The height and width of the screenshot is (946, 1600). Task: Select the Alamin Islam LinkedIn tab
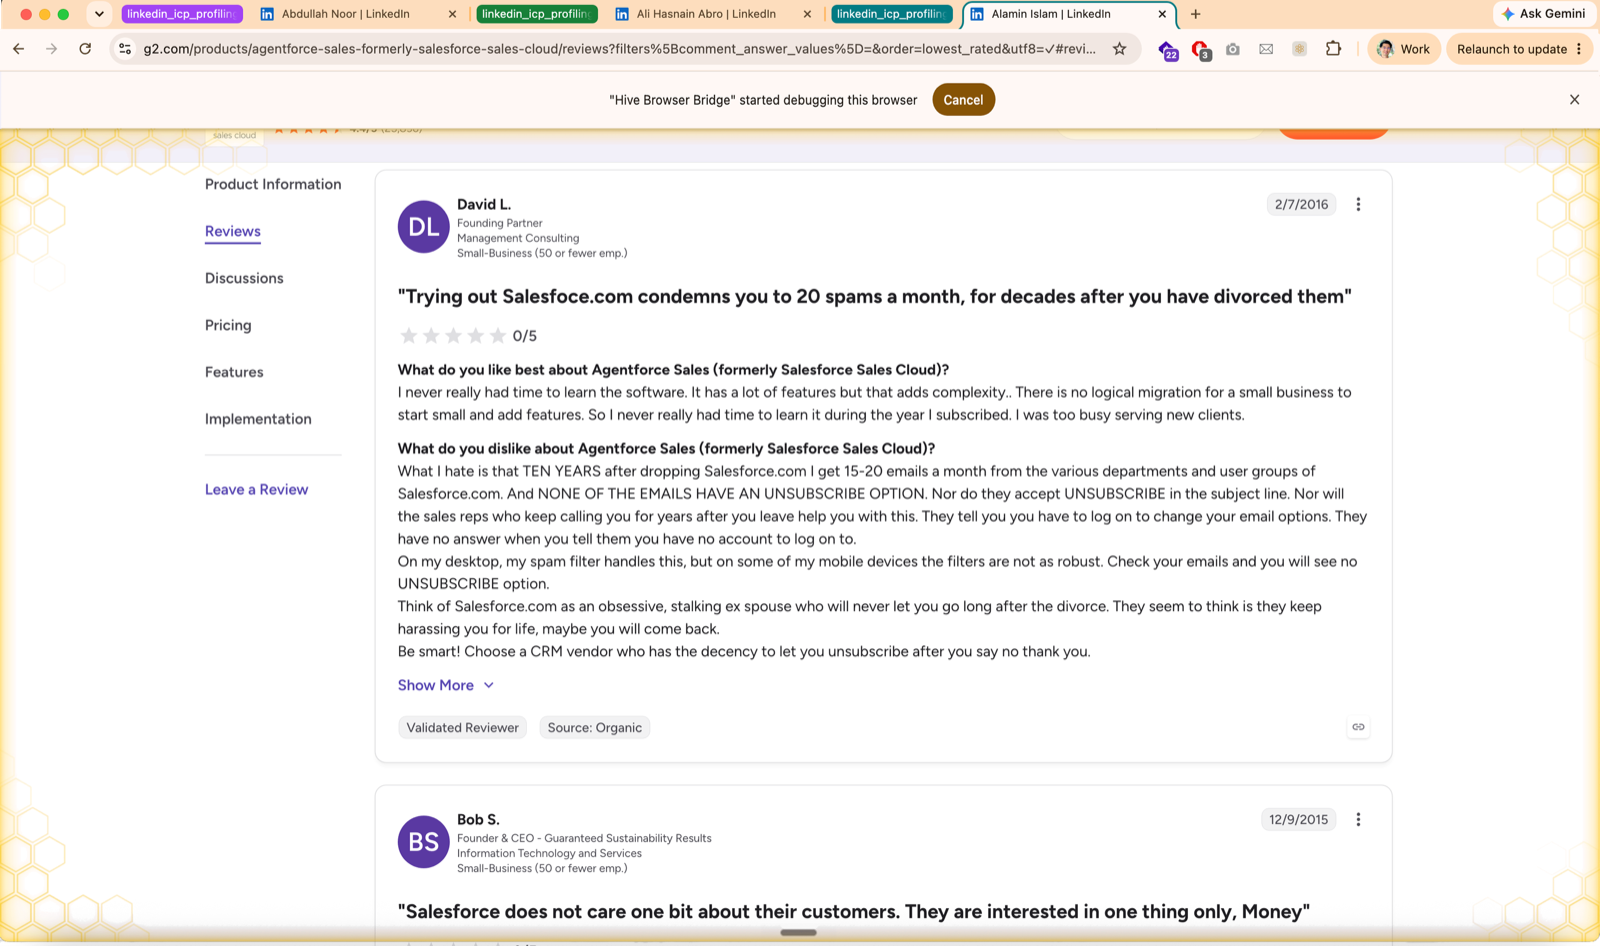pos(1067,14)
